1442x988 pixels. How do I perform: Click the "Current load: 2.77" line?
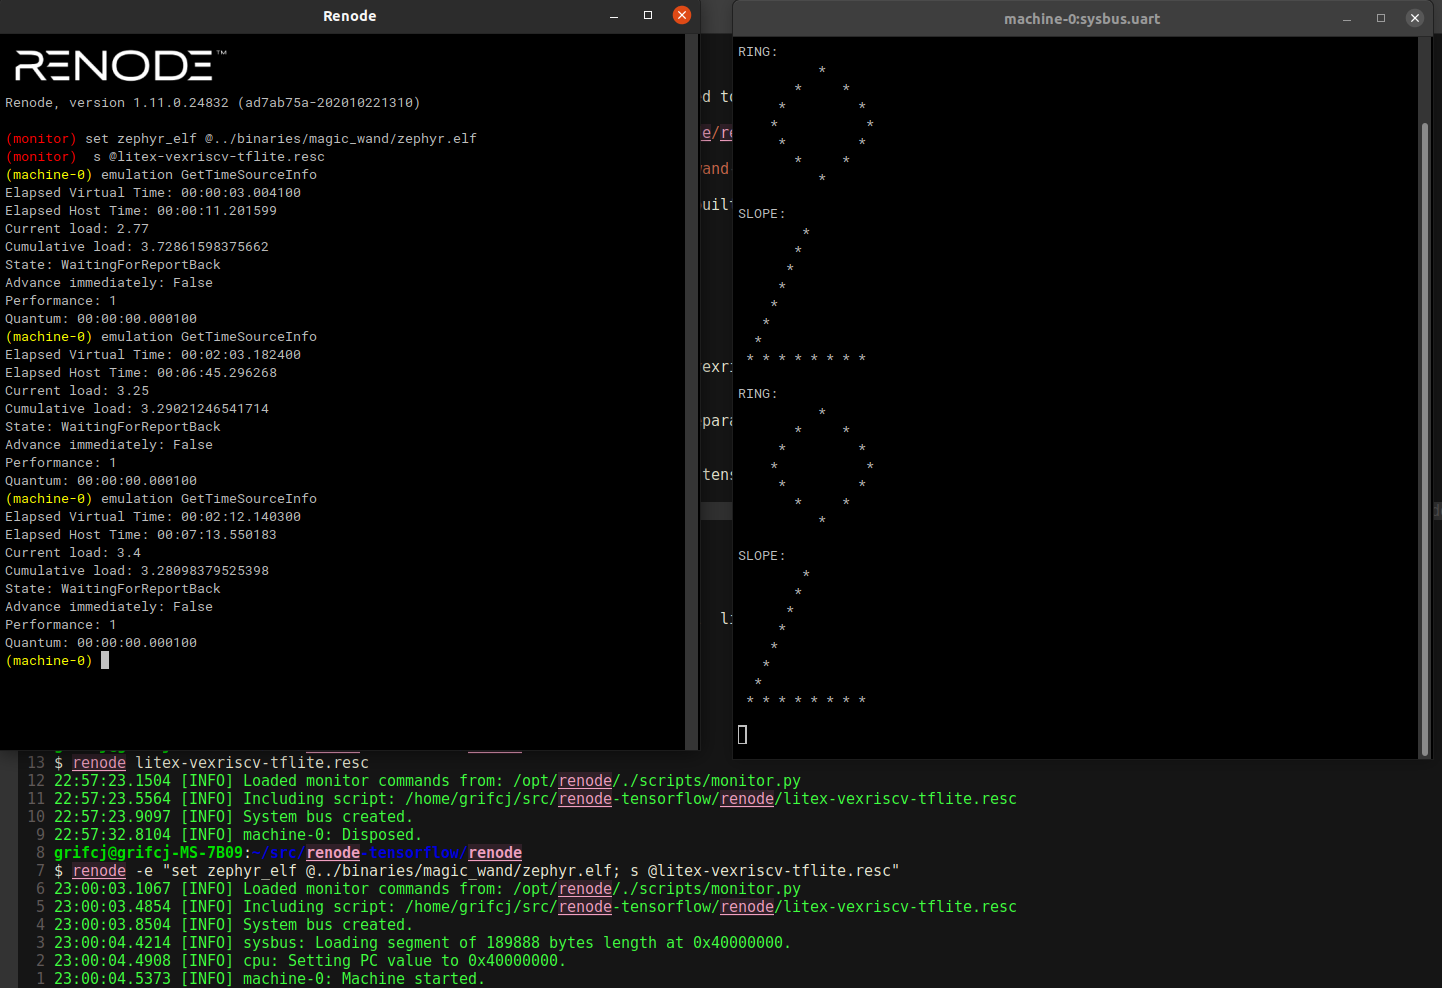click(x=77, y=229)
